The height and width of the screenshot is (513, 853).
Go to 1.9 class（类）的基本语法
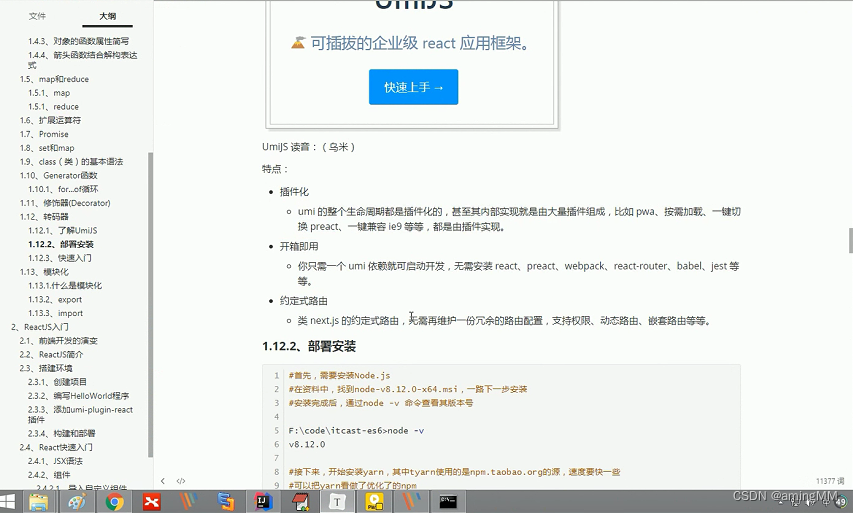(71, 162)
